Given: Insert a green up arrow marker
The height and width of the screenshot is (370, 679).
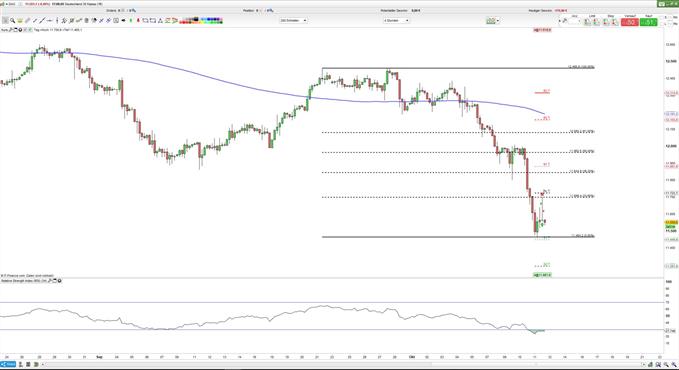Looking at the screenshot, I should click(131, 20).
